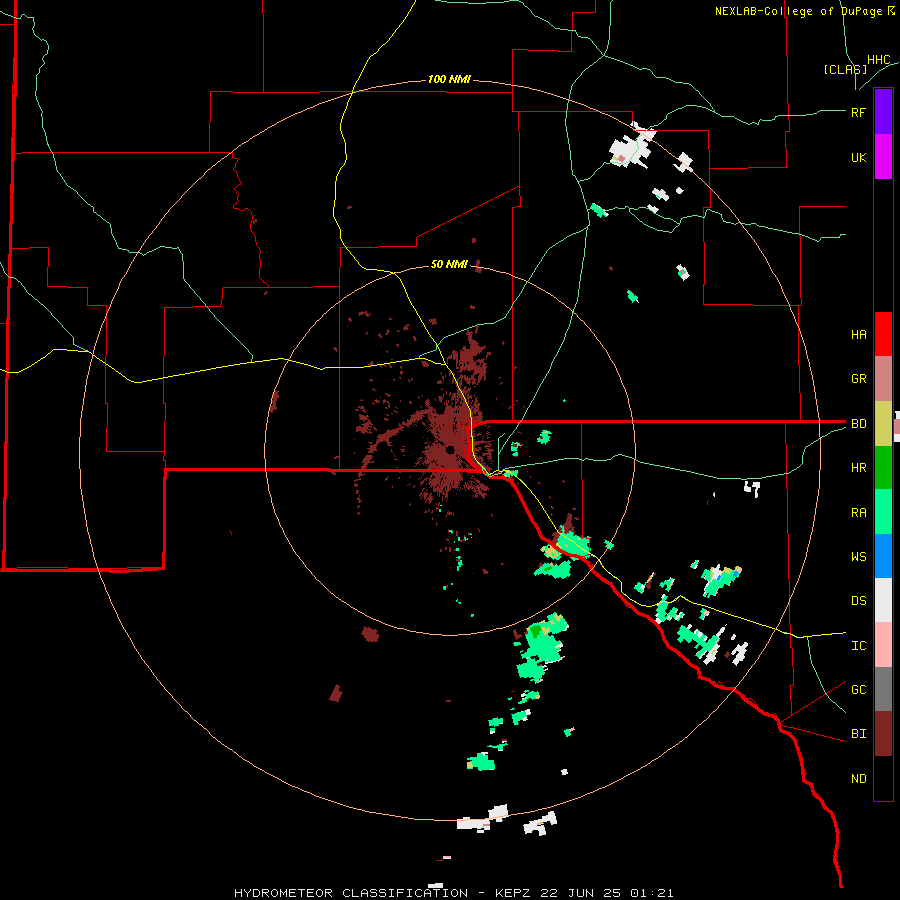Click the 100 NMI range ring label
The image size is (900, 900).
click(449, 79)
